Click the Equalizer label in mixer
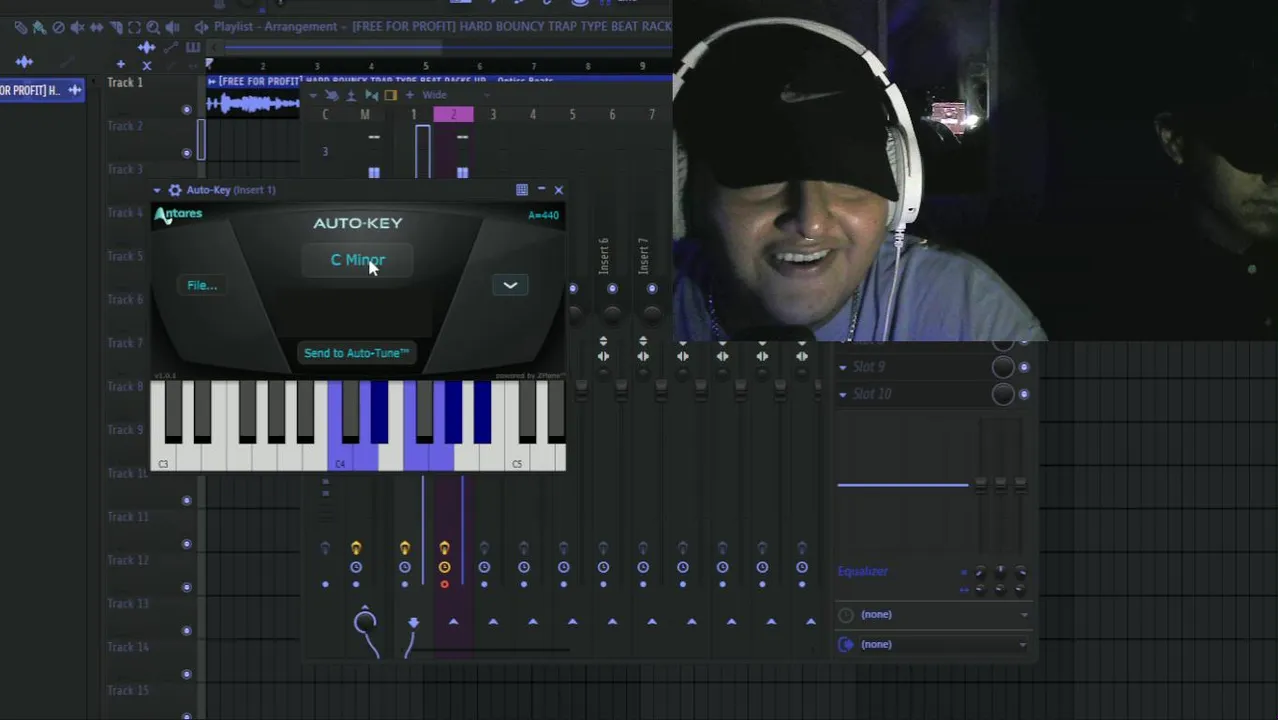Viewport: 1278px width, 720px height. pos(863,571)
